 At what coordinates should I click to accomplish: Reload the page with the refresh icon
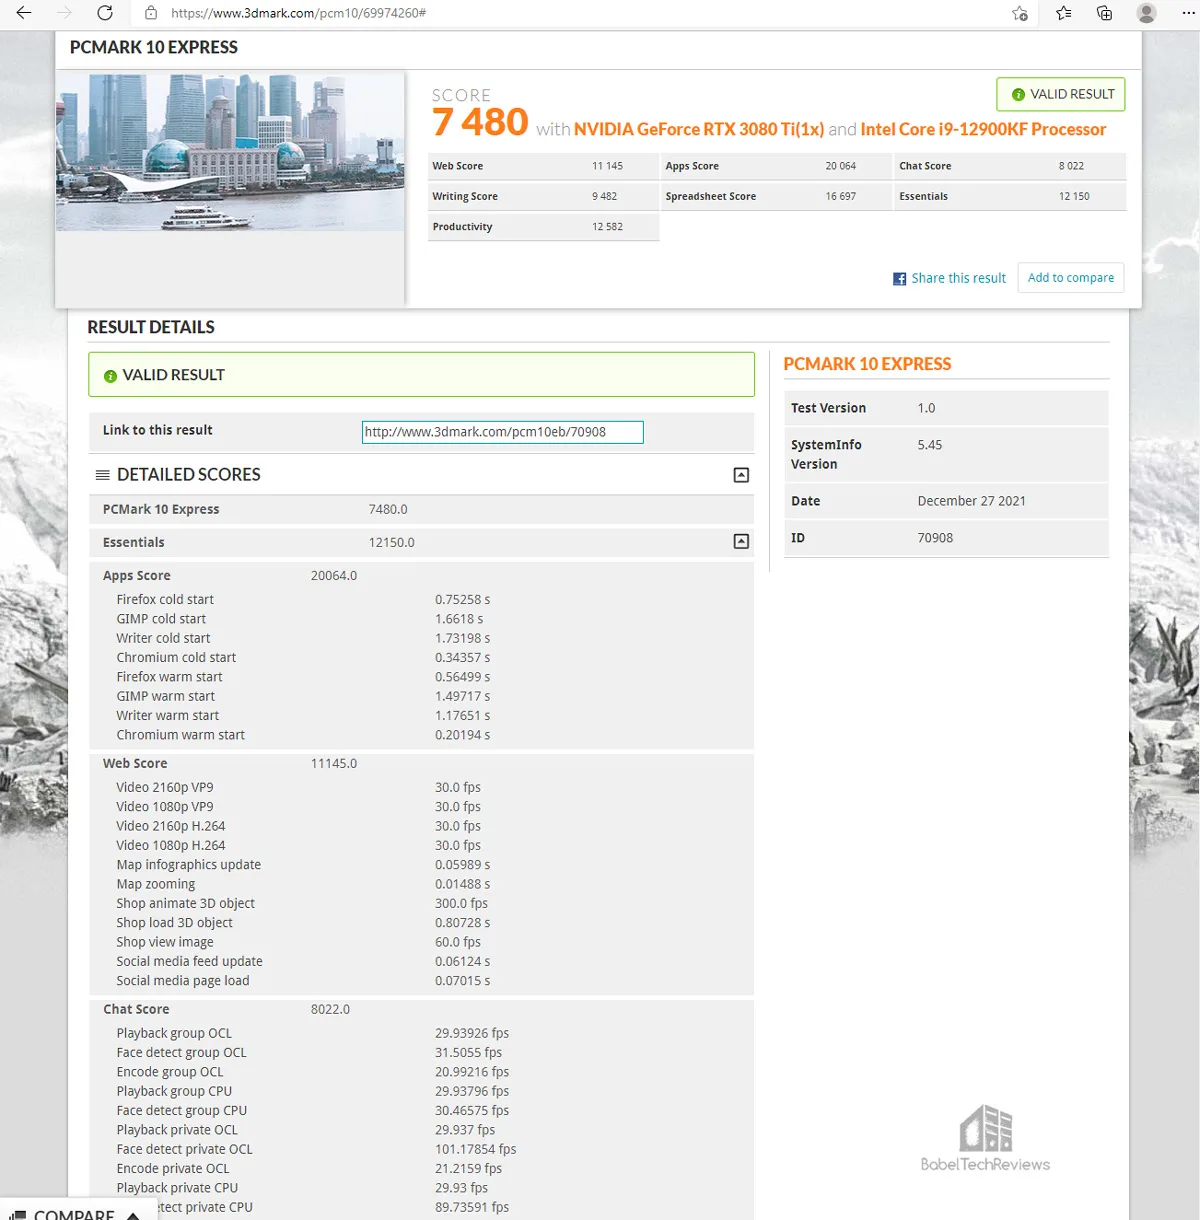point(105,13)
